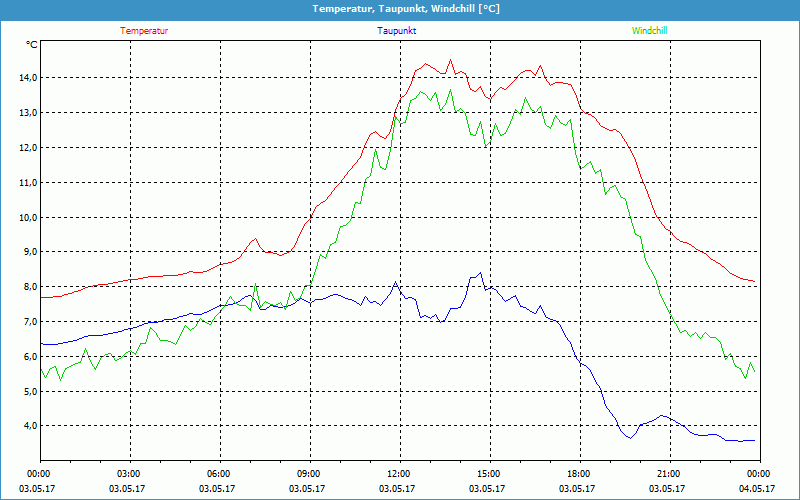Viewport: 800px width, 500px height.
Task: Click the 12:00 time axis label
Action: tap(400, 474)
